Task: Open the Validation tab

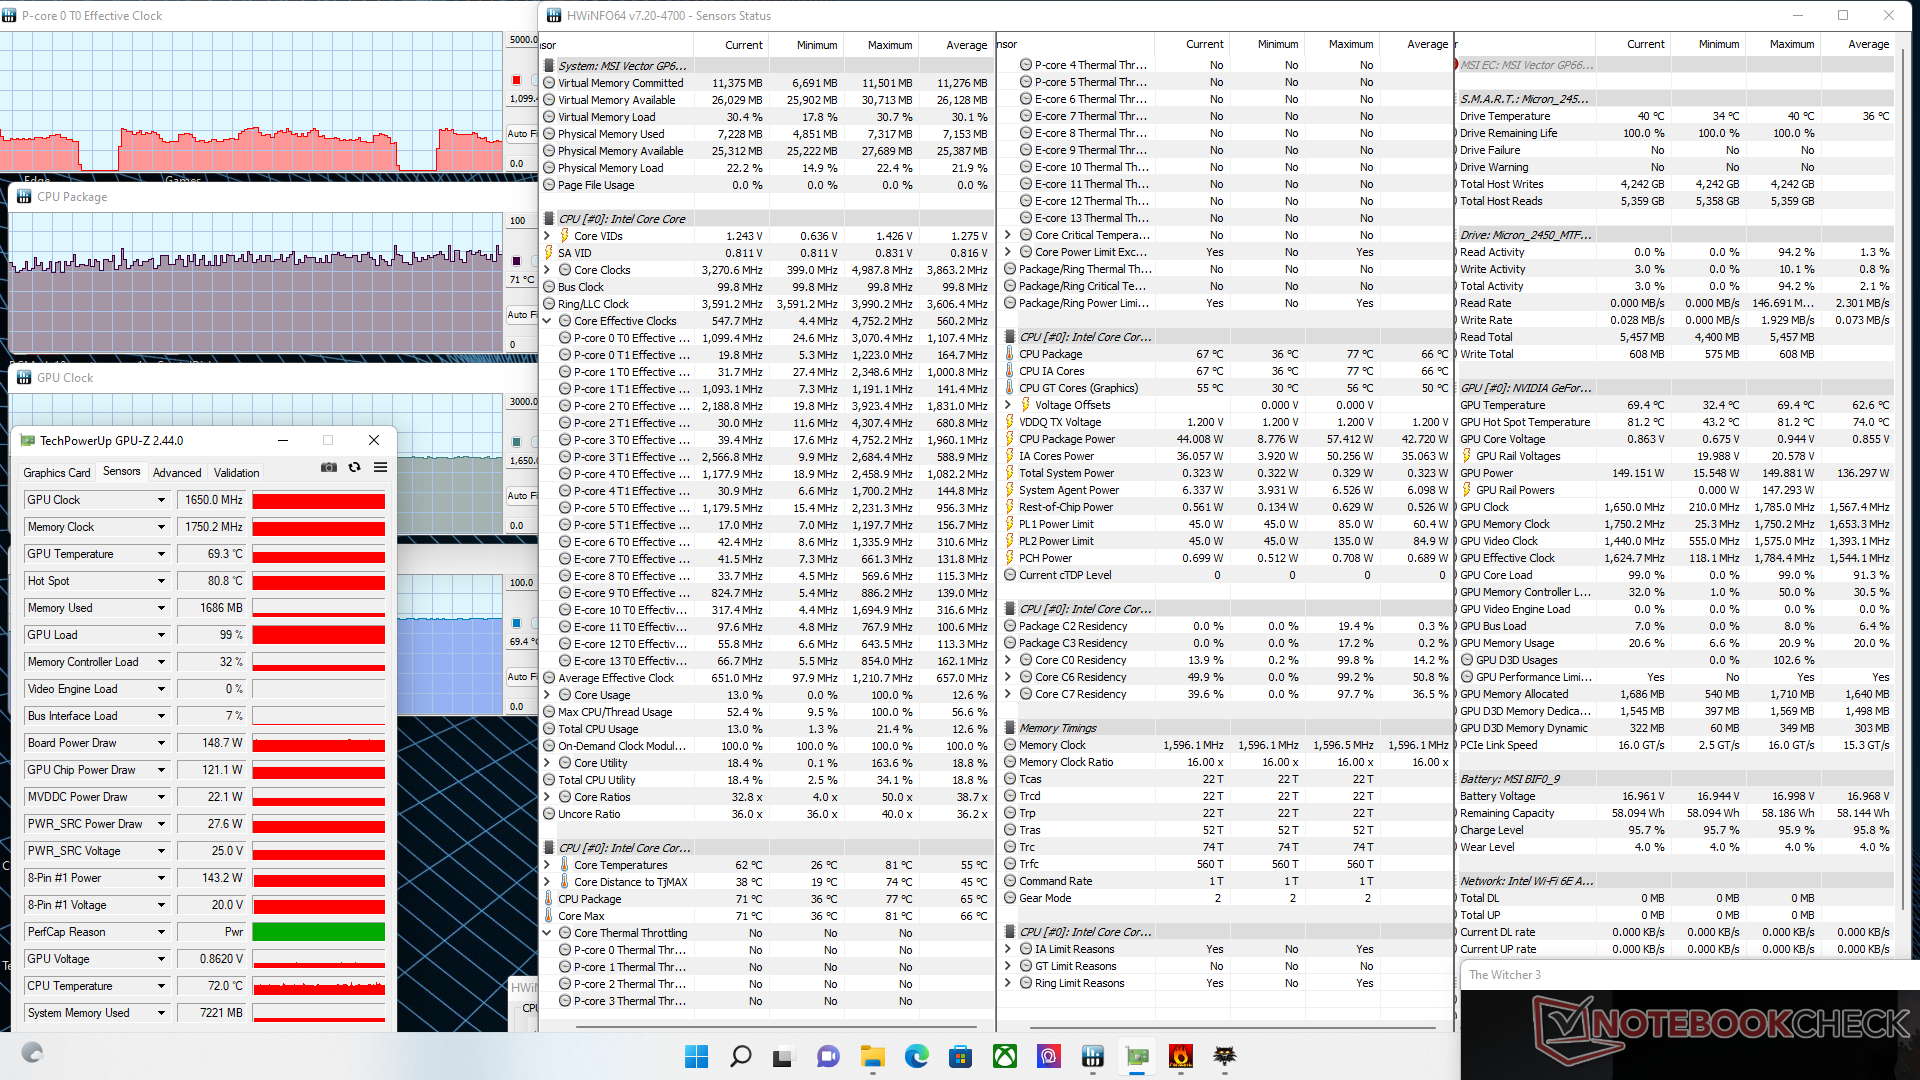Action: point(236,473)
